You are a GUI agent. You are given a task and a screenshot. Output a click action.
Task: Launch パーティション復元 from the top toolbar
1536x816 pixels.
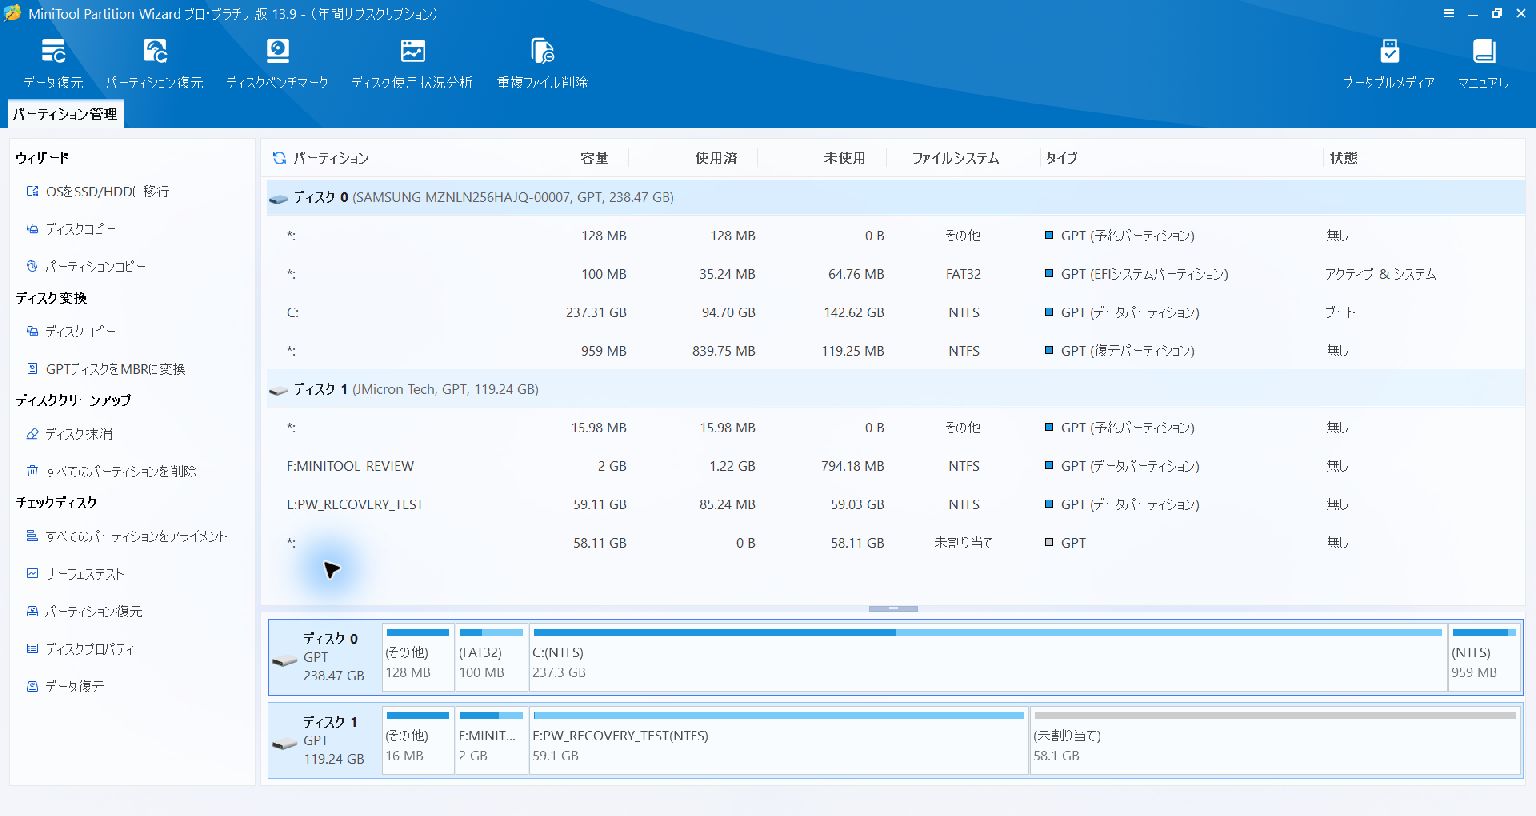(155, 64)
